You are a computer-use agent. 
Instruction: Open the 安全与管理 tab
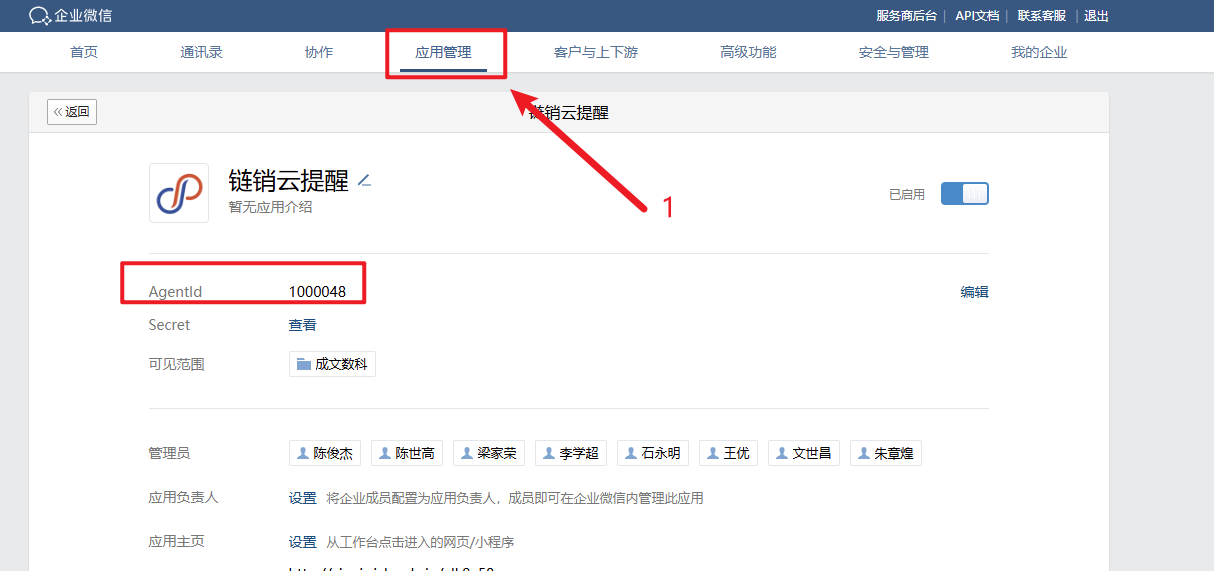click(x=893, y=52)
